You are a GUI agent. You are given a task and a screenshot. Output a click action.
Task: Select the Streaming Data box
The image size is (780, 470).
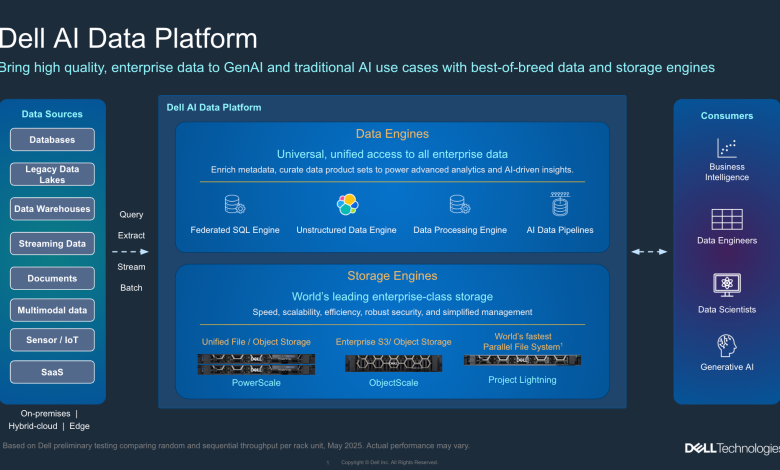[x=52, y=244]
